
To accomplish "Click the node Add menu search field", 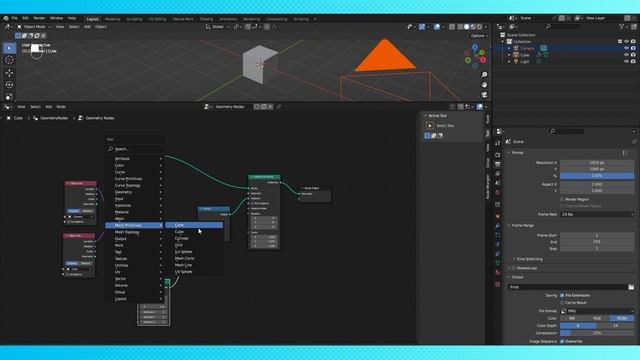I will (136, 149).
